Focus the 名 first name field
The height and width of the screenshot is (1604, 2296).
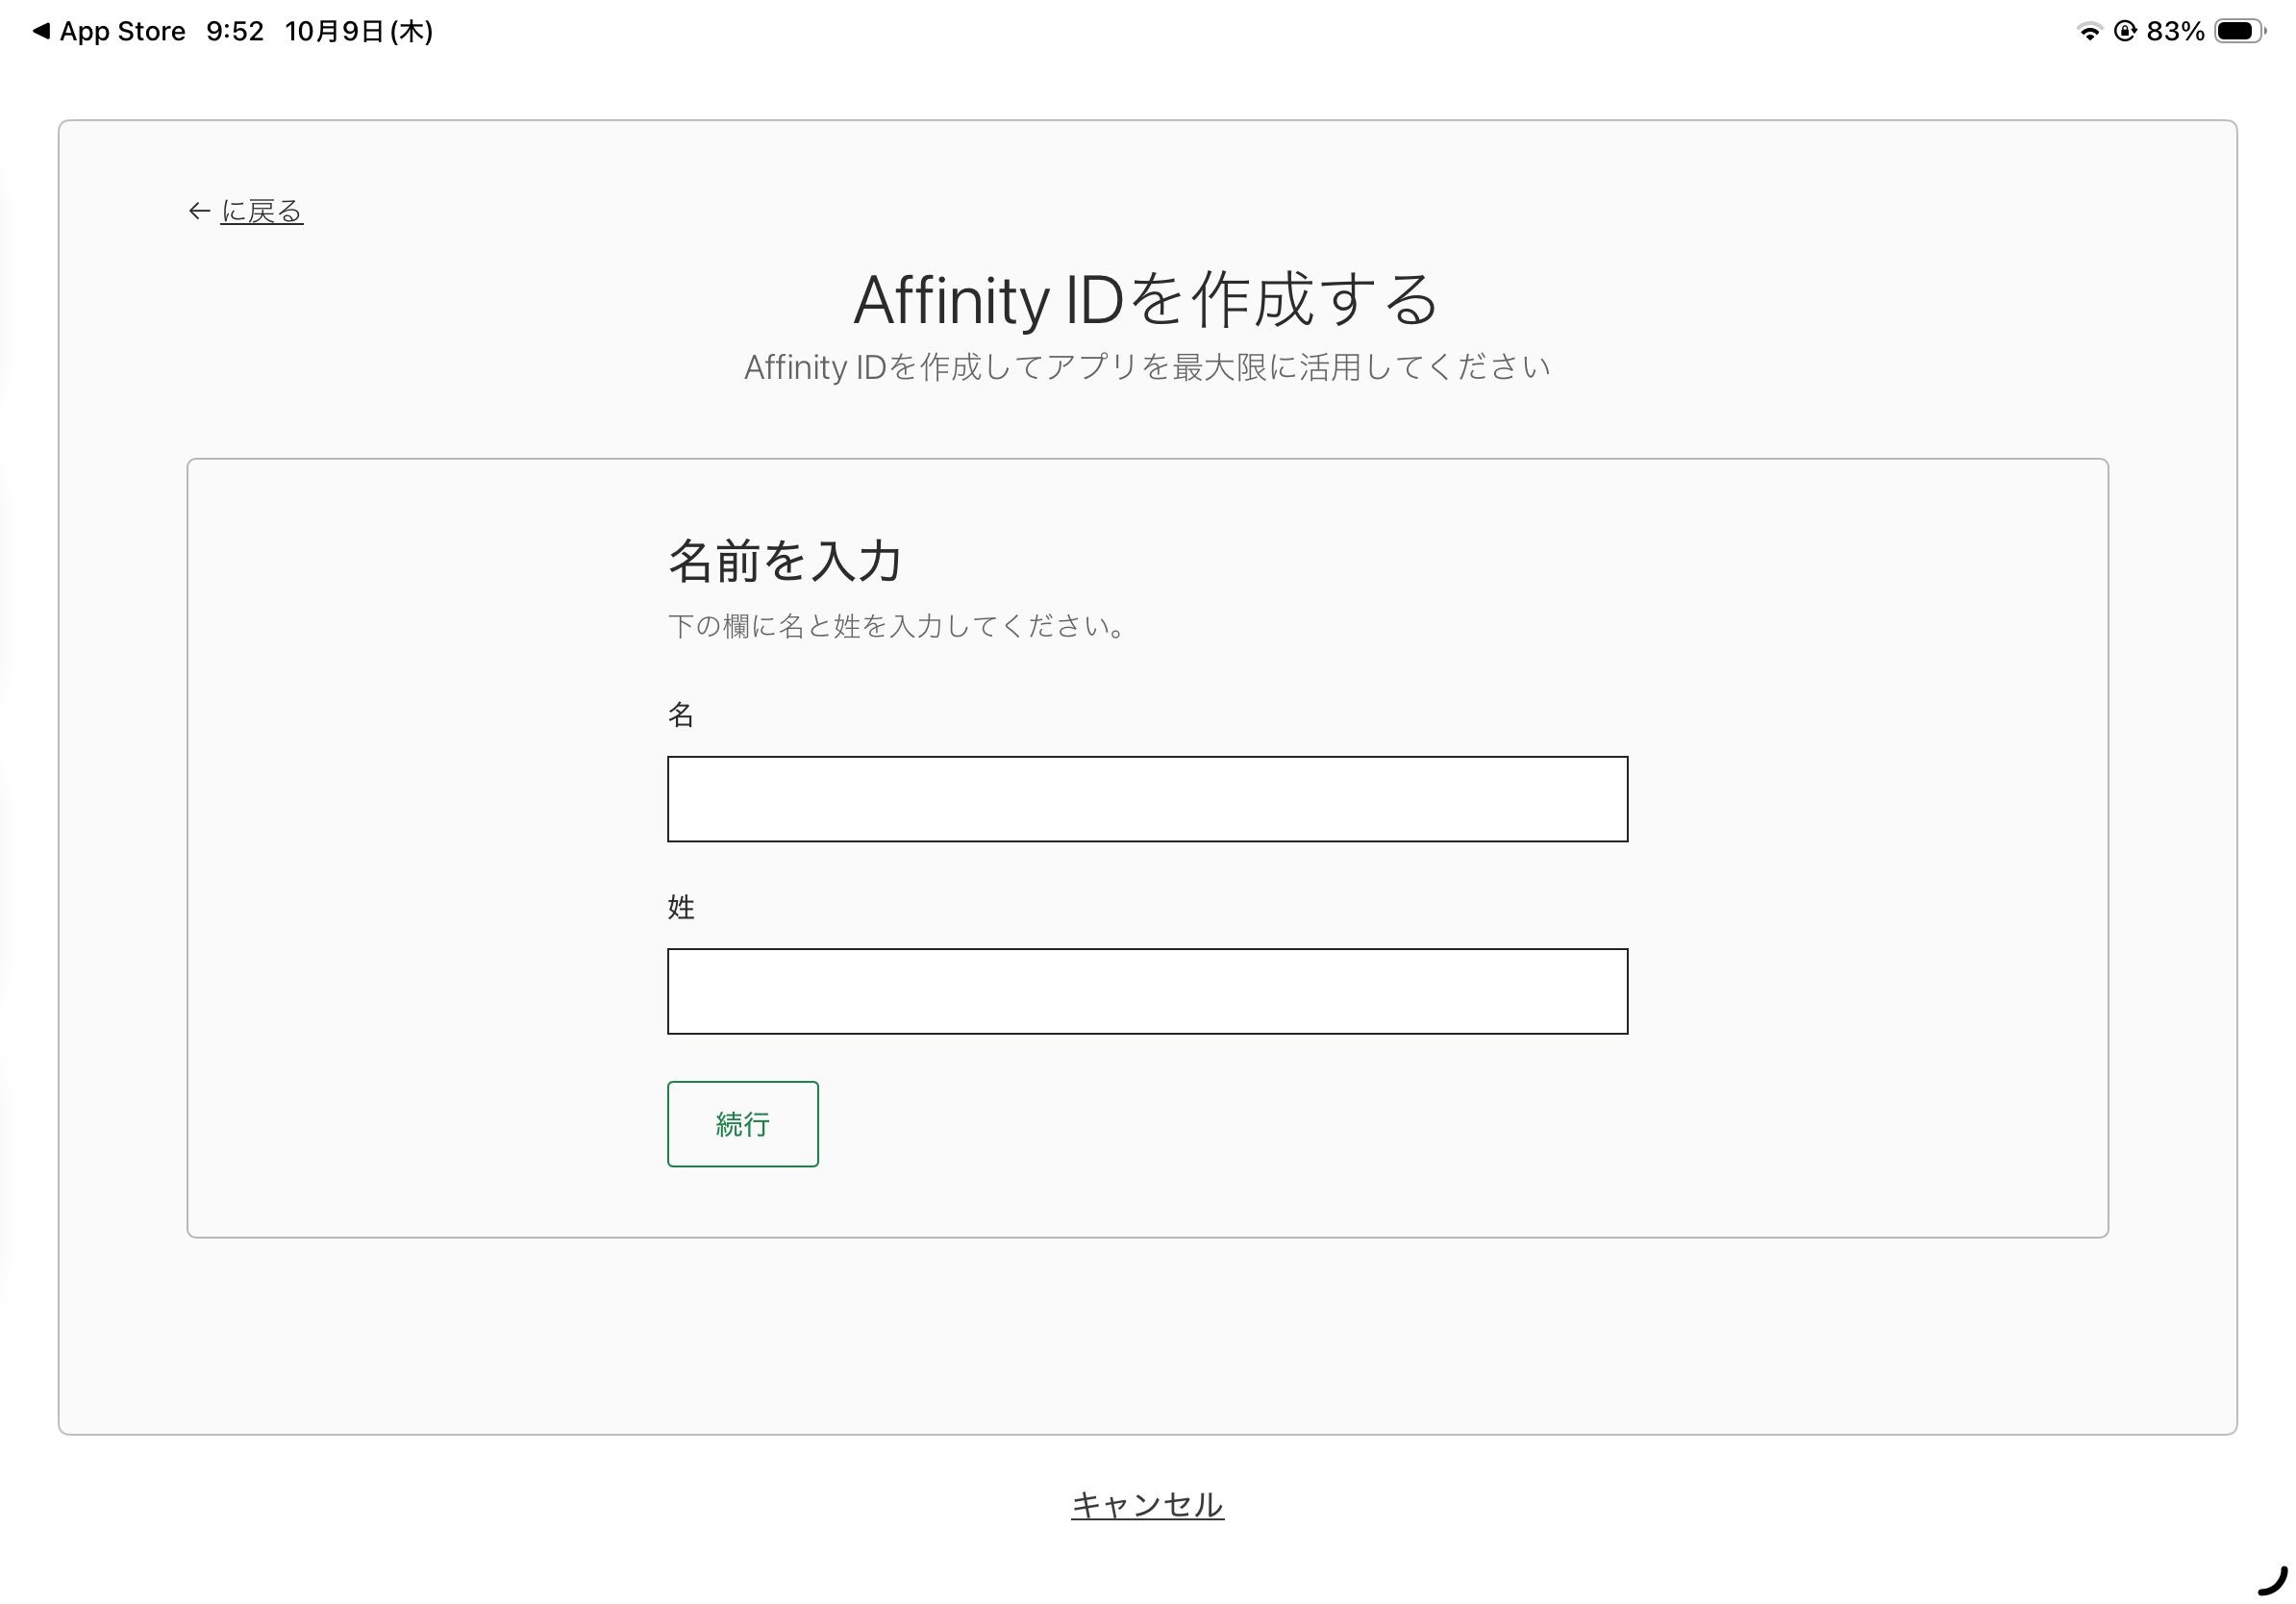click(x=1147, y=799)
